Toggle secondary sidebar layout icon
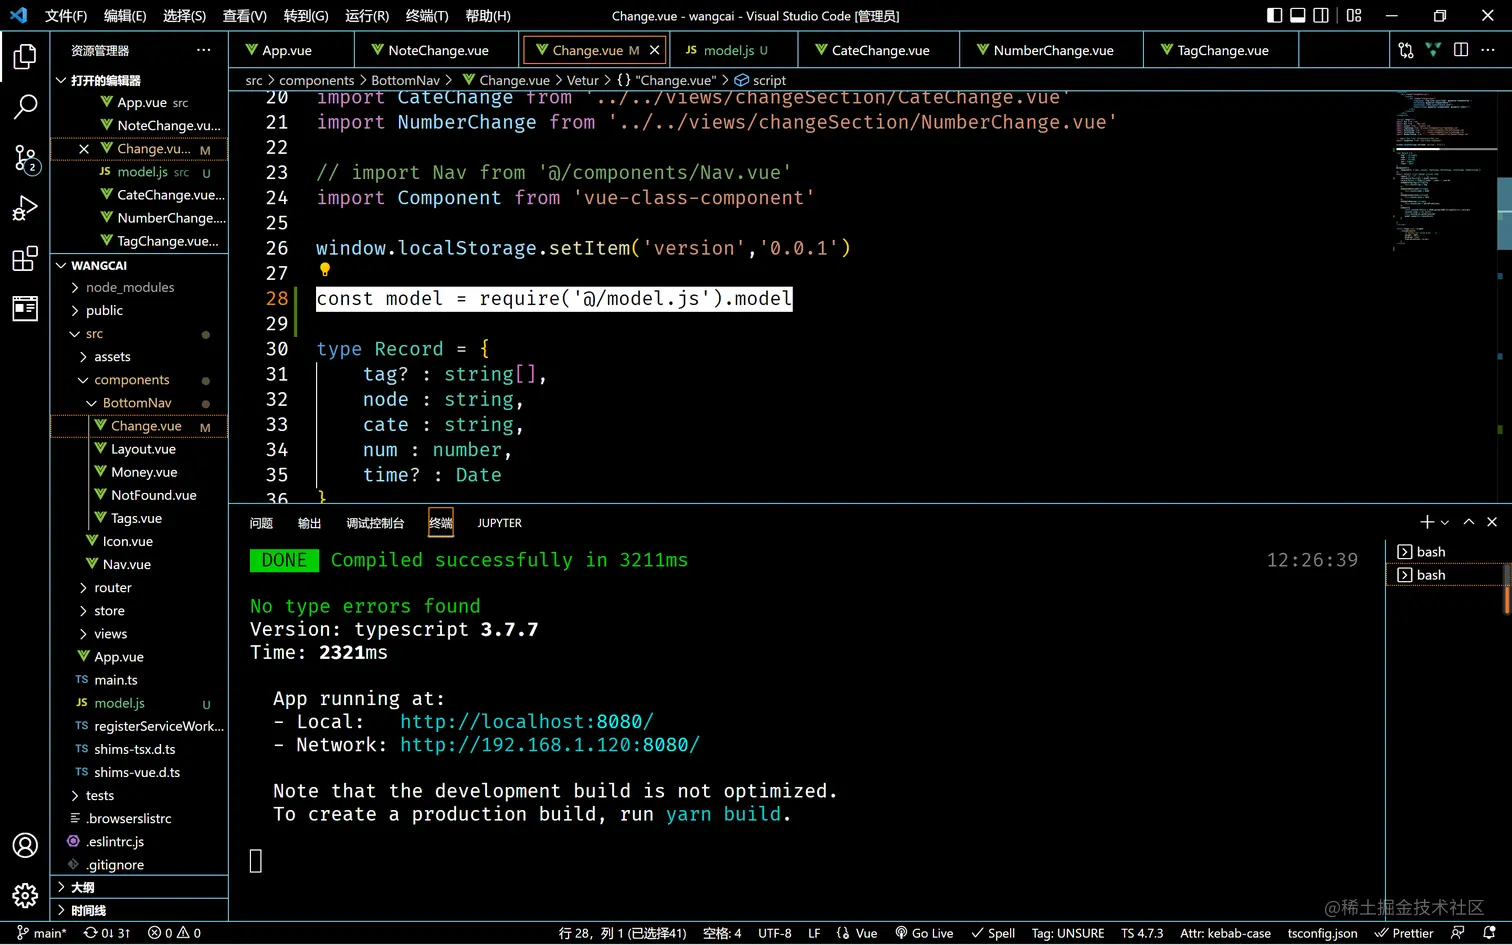This screenshot has width=1512, height=945. tap(1321, 15)
